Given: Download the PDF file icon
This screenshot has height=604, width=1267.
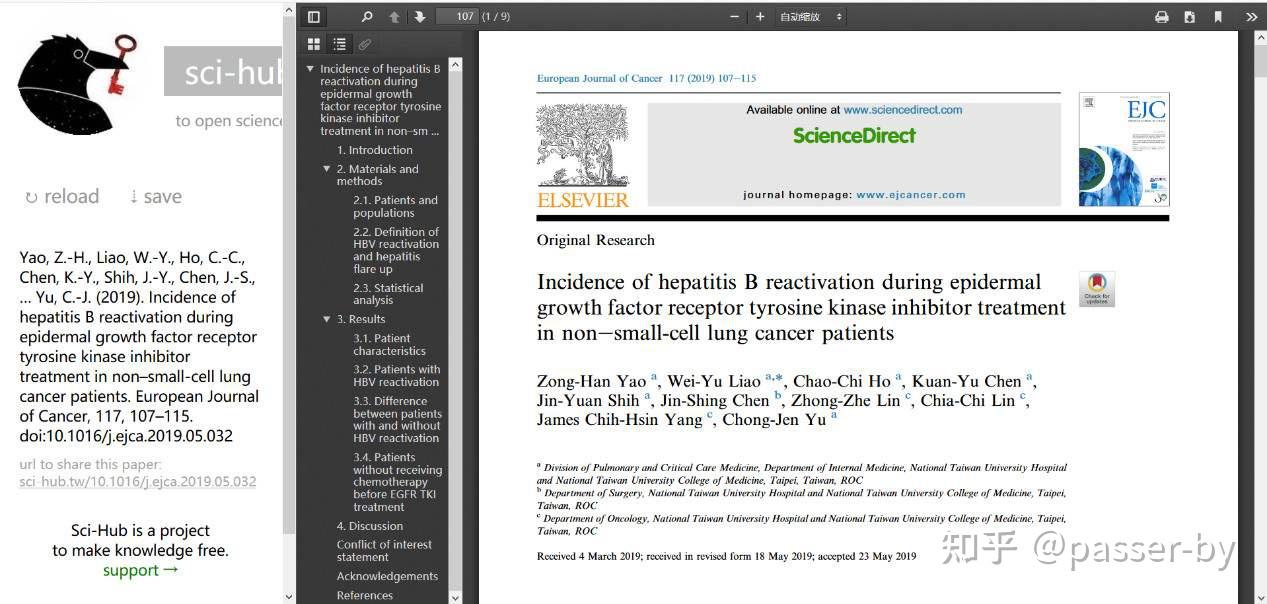Looking at the screenshot, I should tap(1190, 17).
